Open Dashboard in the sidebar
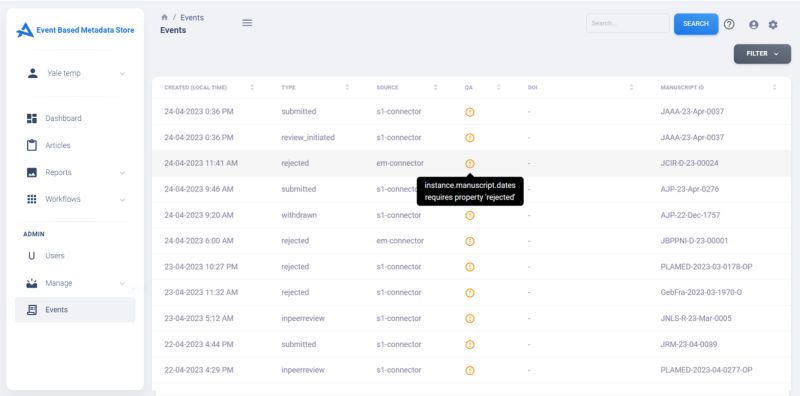Image resolution: width=800 pixels, height=396 pixels. 63,118
